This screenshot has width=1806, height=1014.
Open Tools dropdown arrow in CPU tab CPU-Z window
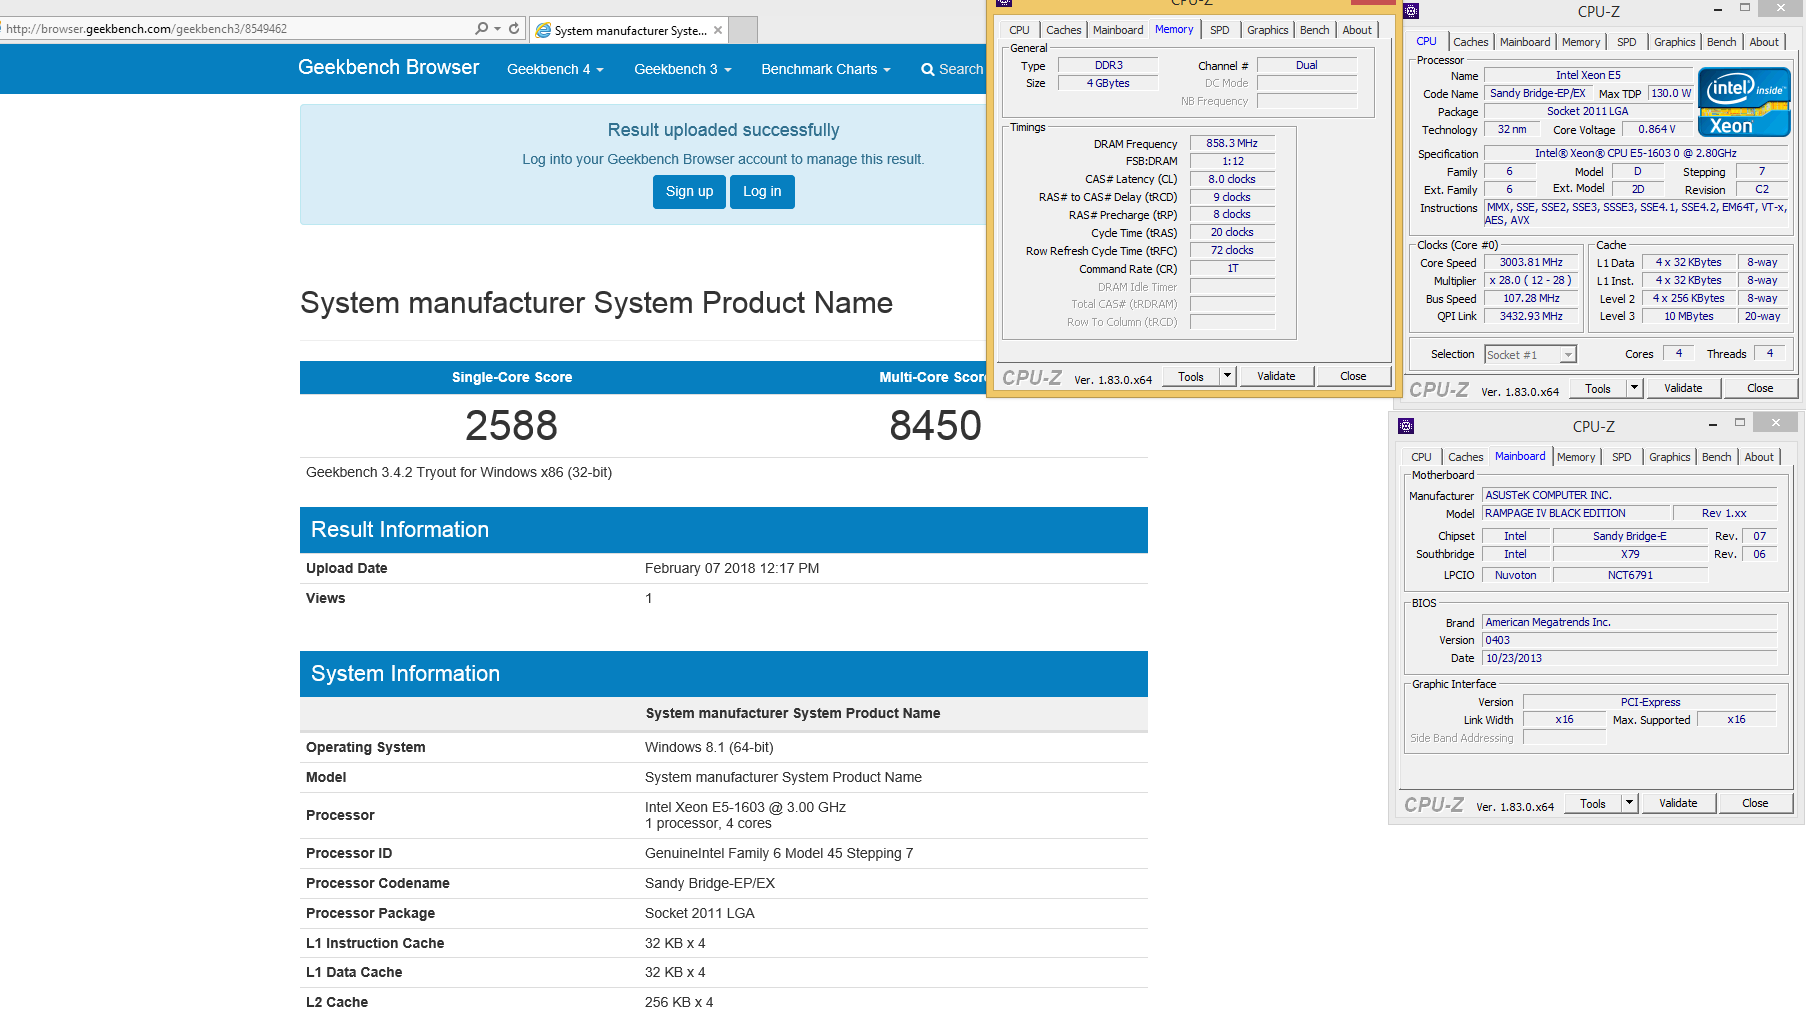(1635, 388)
